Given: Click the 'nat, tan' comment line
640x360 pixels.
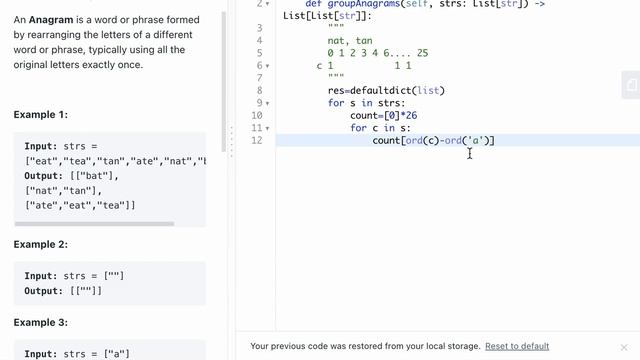Looking at the screenshot, I should (350, 41).
